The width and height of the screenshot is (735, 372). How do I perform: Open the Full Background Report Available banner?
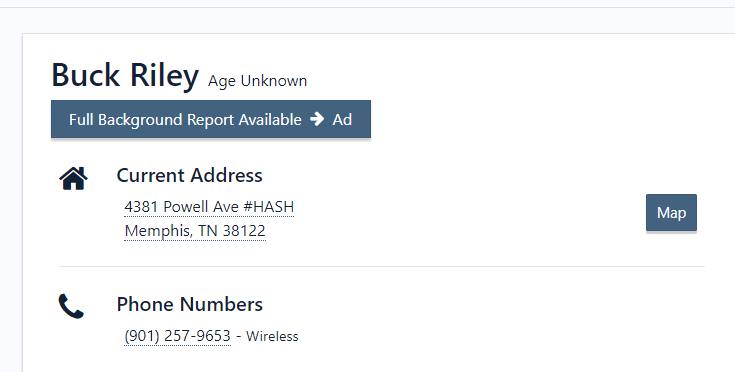pos(211,119)
